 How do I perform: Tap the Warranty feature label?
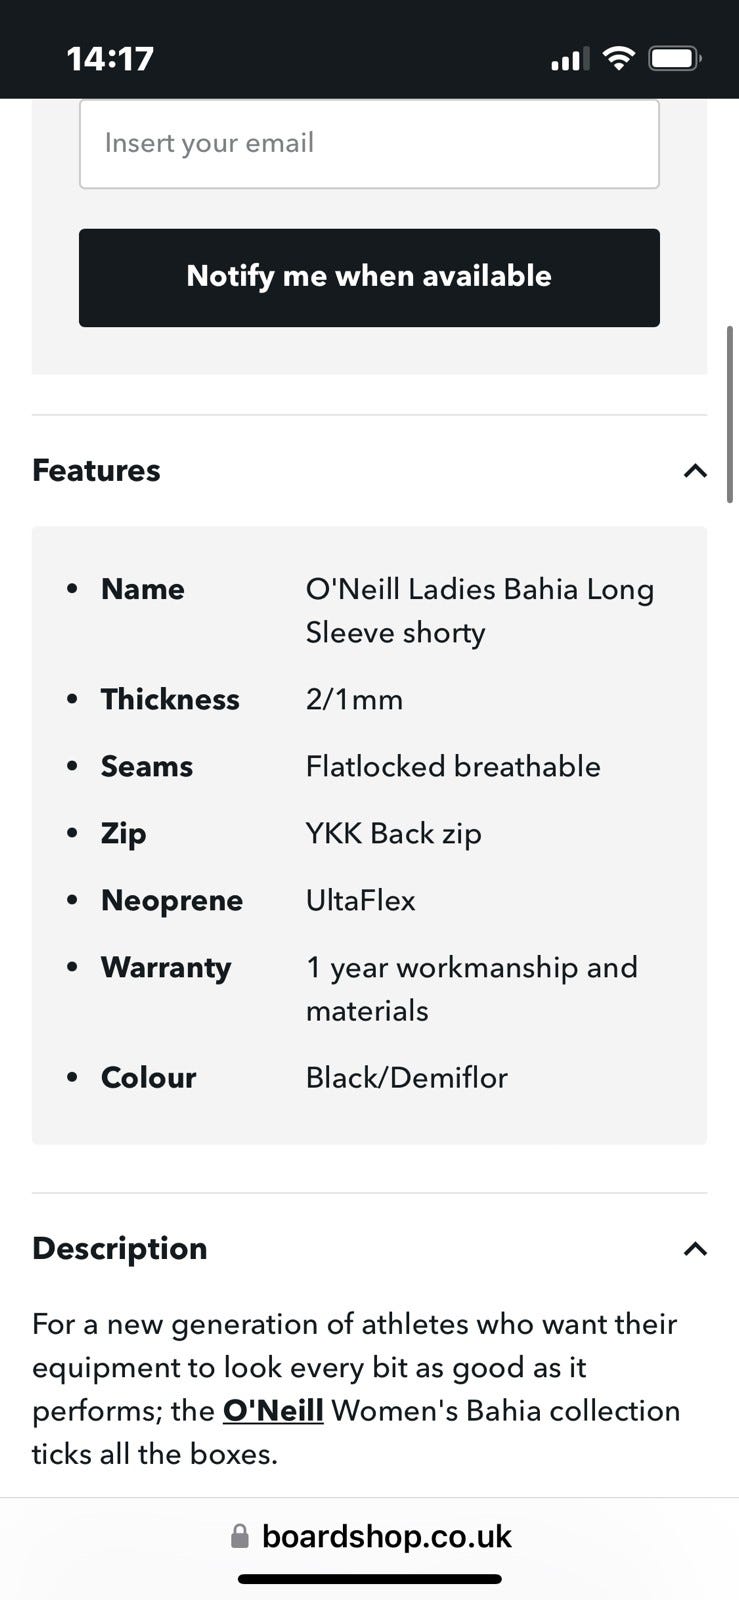166,967
